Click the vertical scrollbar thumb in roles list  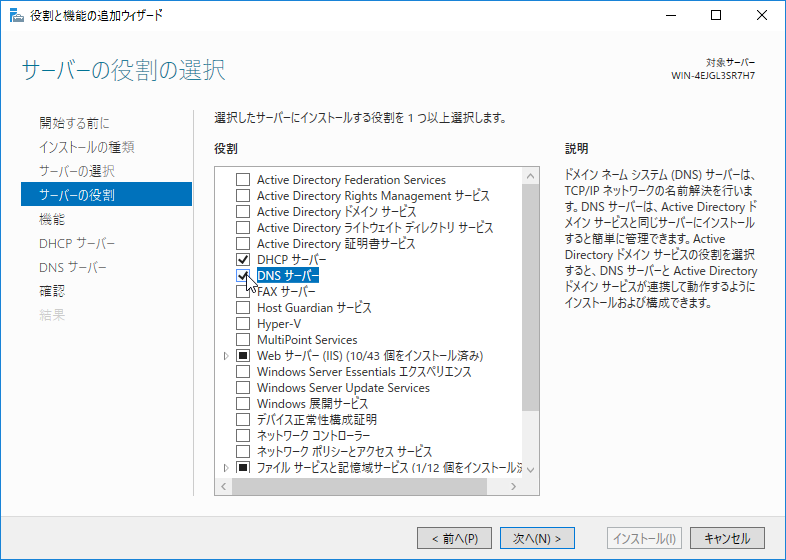(x=530, y=297)
